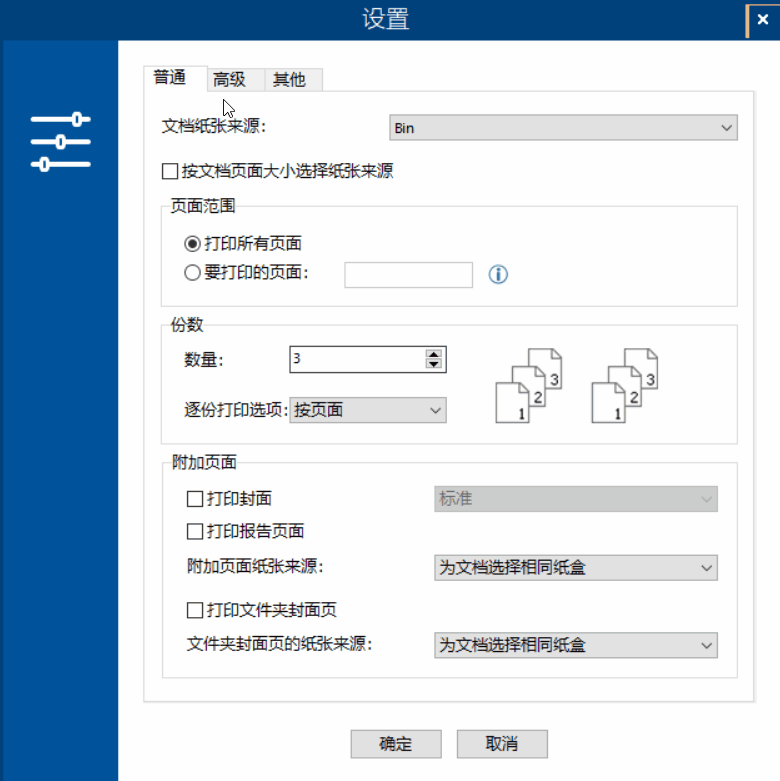Switch to the 其他 tab
Viewport: 780px width, 781px height.
point(294,80)
